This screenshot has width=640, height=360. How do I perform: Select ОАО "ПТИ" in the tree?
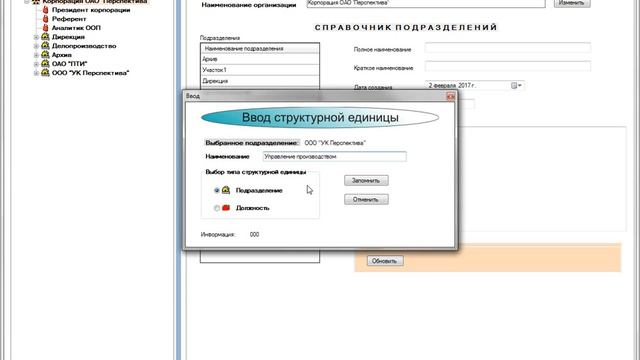[69, 64]
